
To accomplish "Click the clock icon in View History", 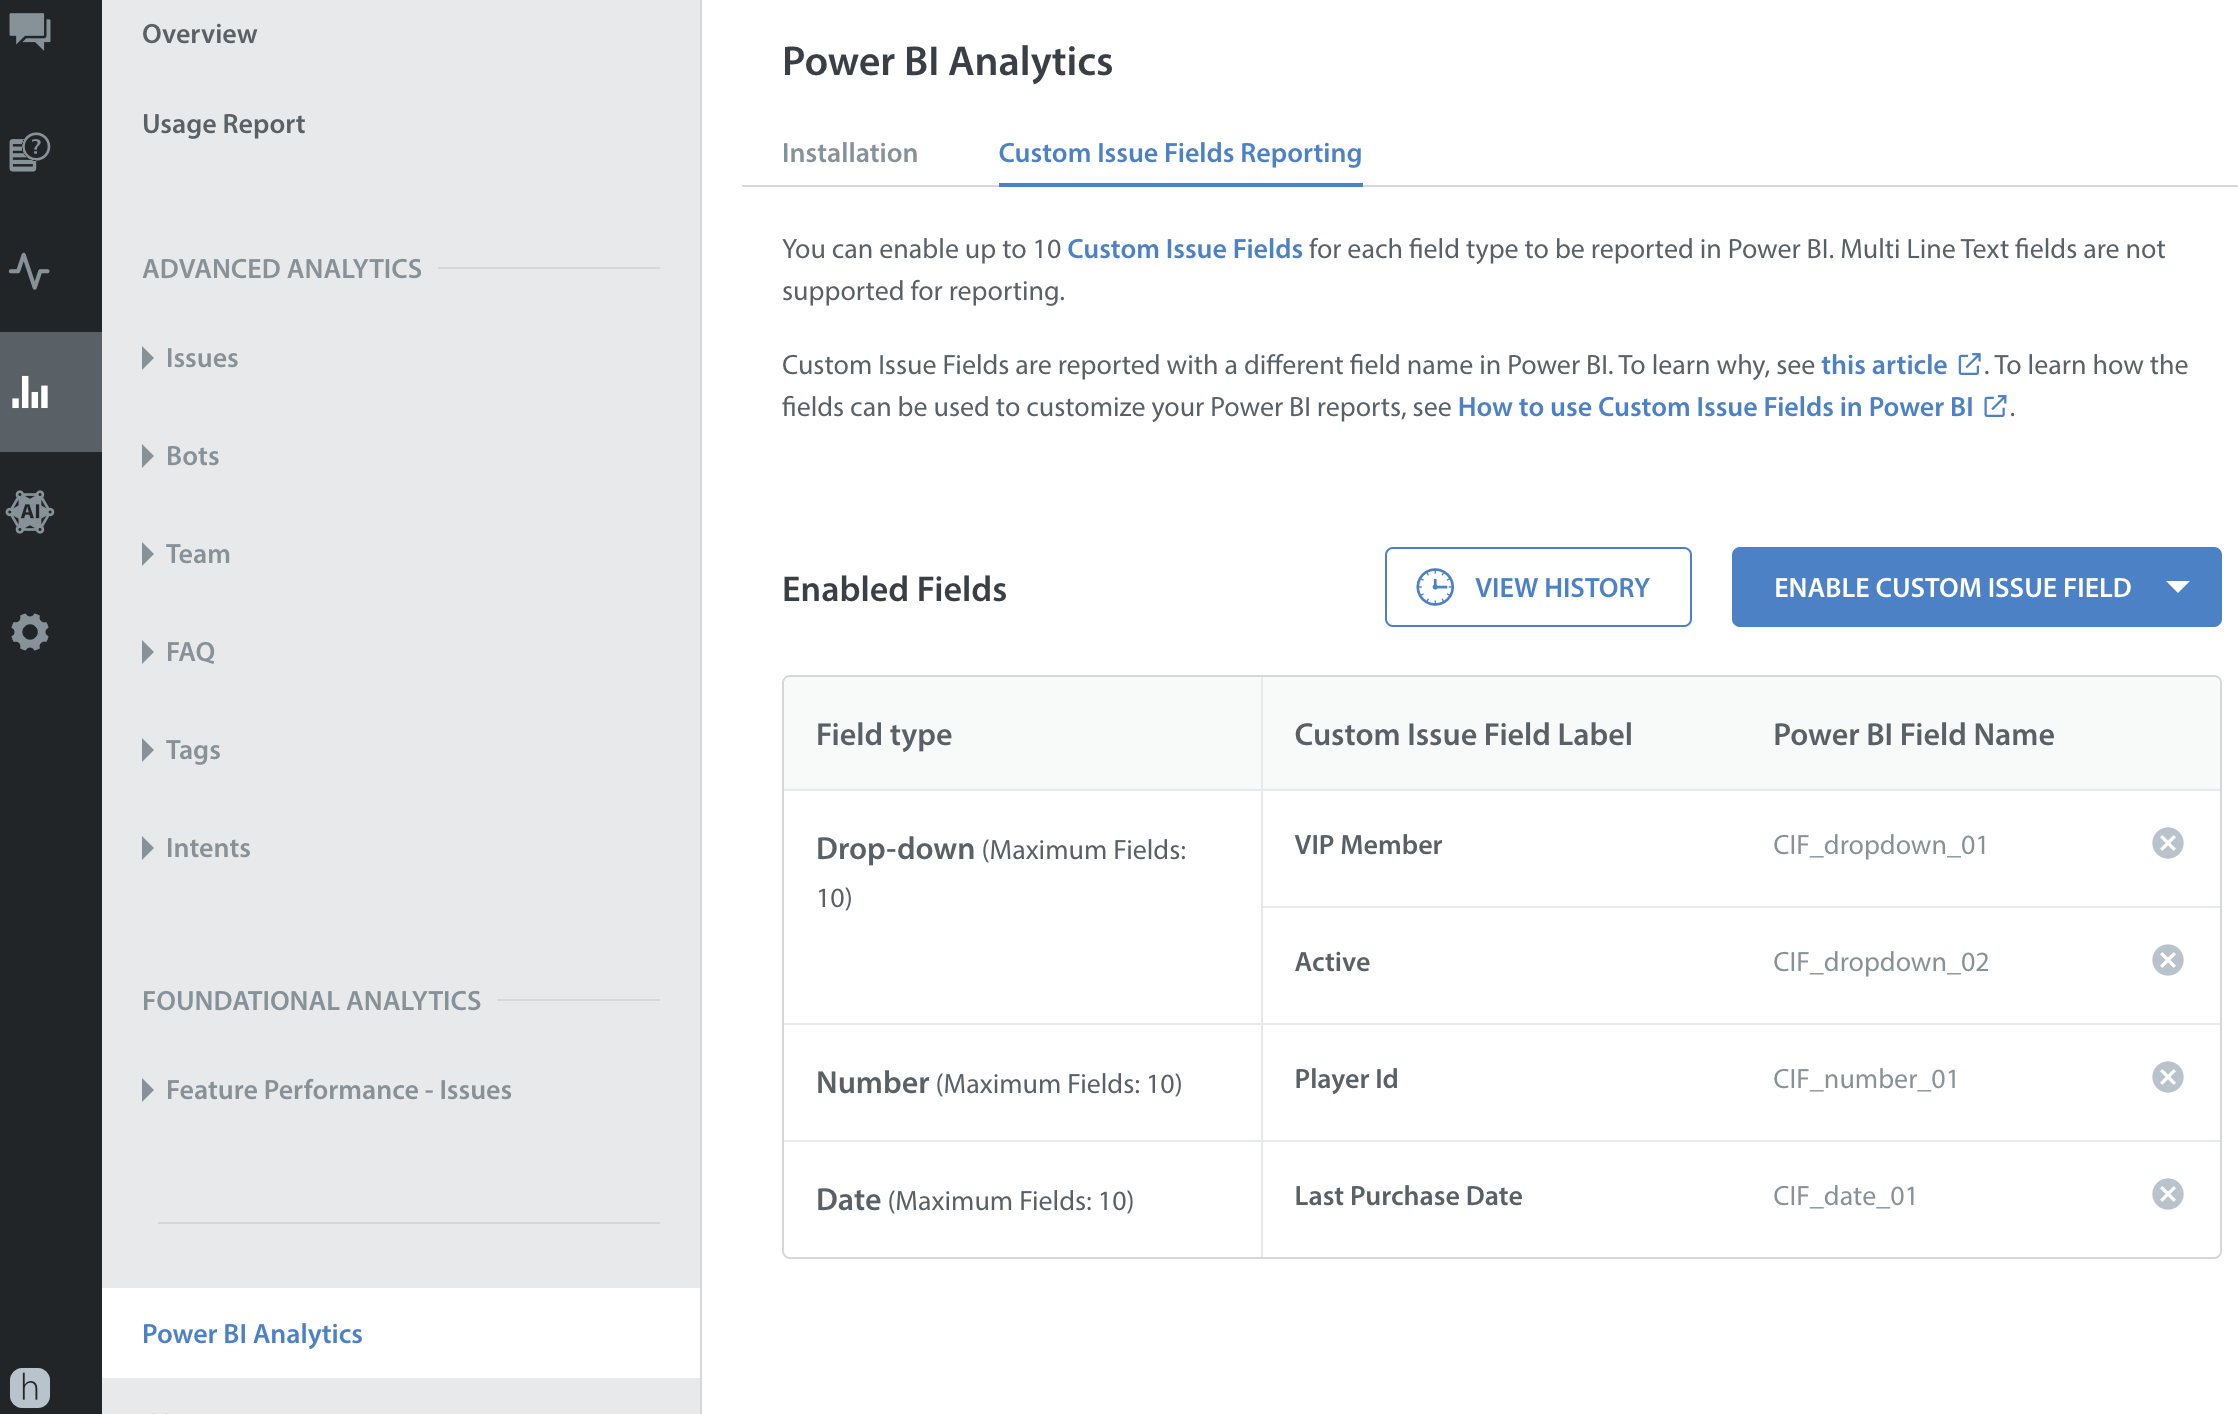I will (1435, 587).
